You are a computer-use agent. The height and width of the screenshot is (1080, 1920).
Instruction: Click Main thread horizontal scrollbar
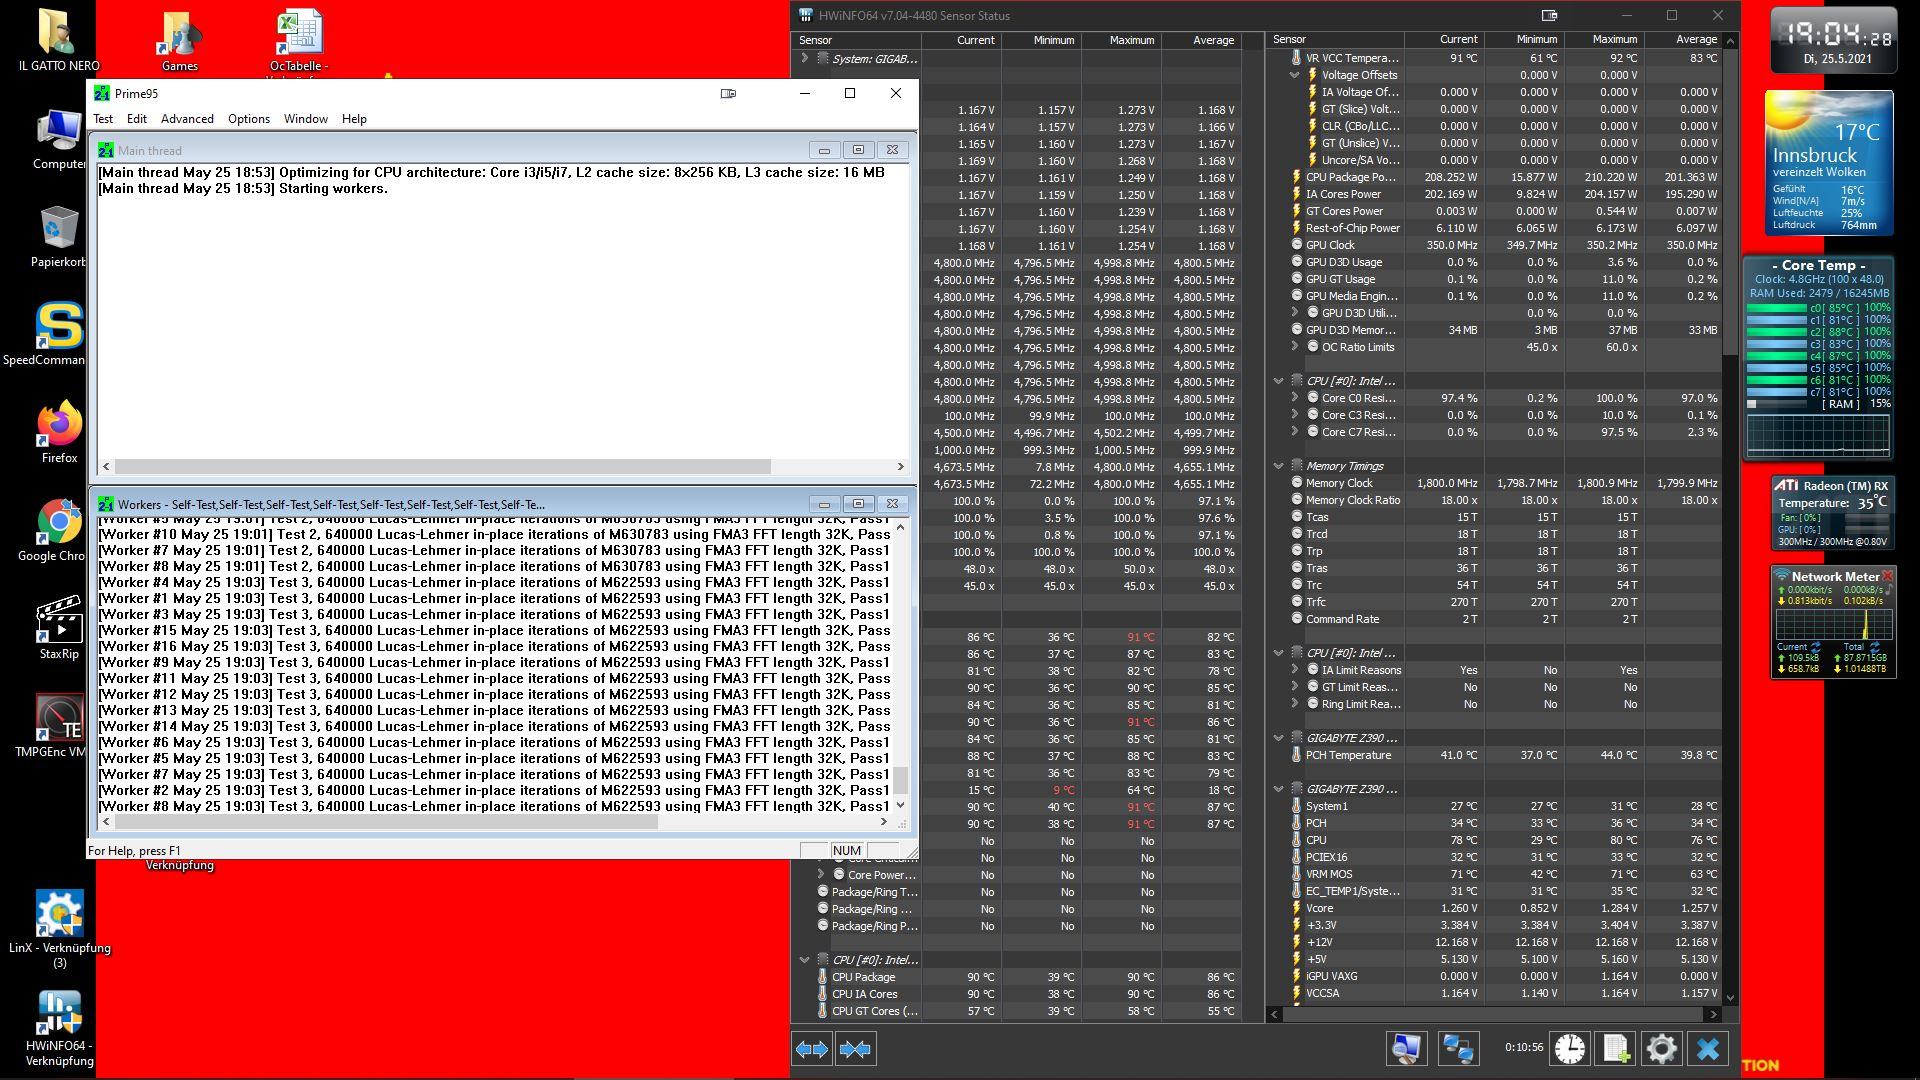pos(443,467)
